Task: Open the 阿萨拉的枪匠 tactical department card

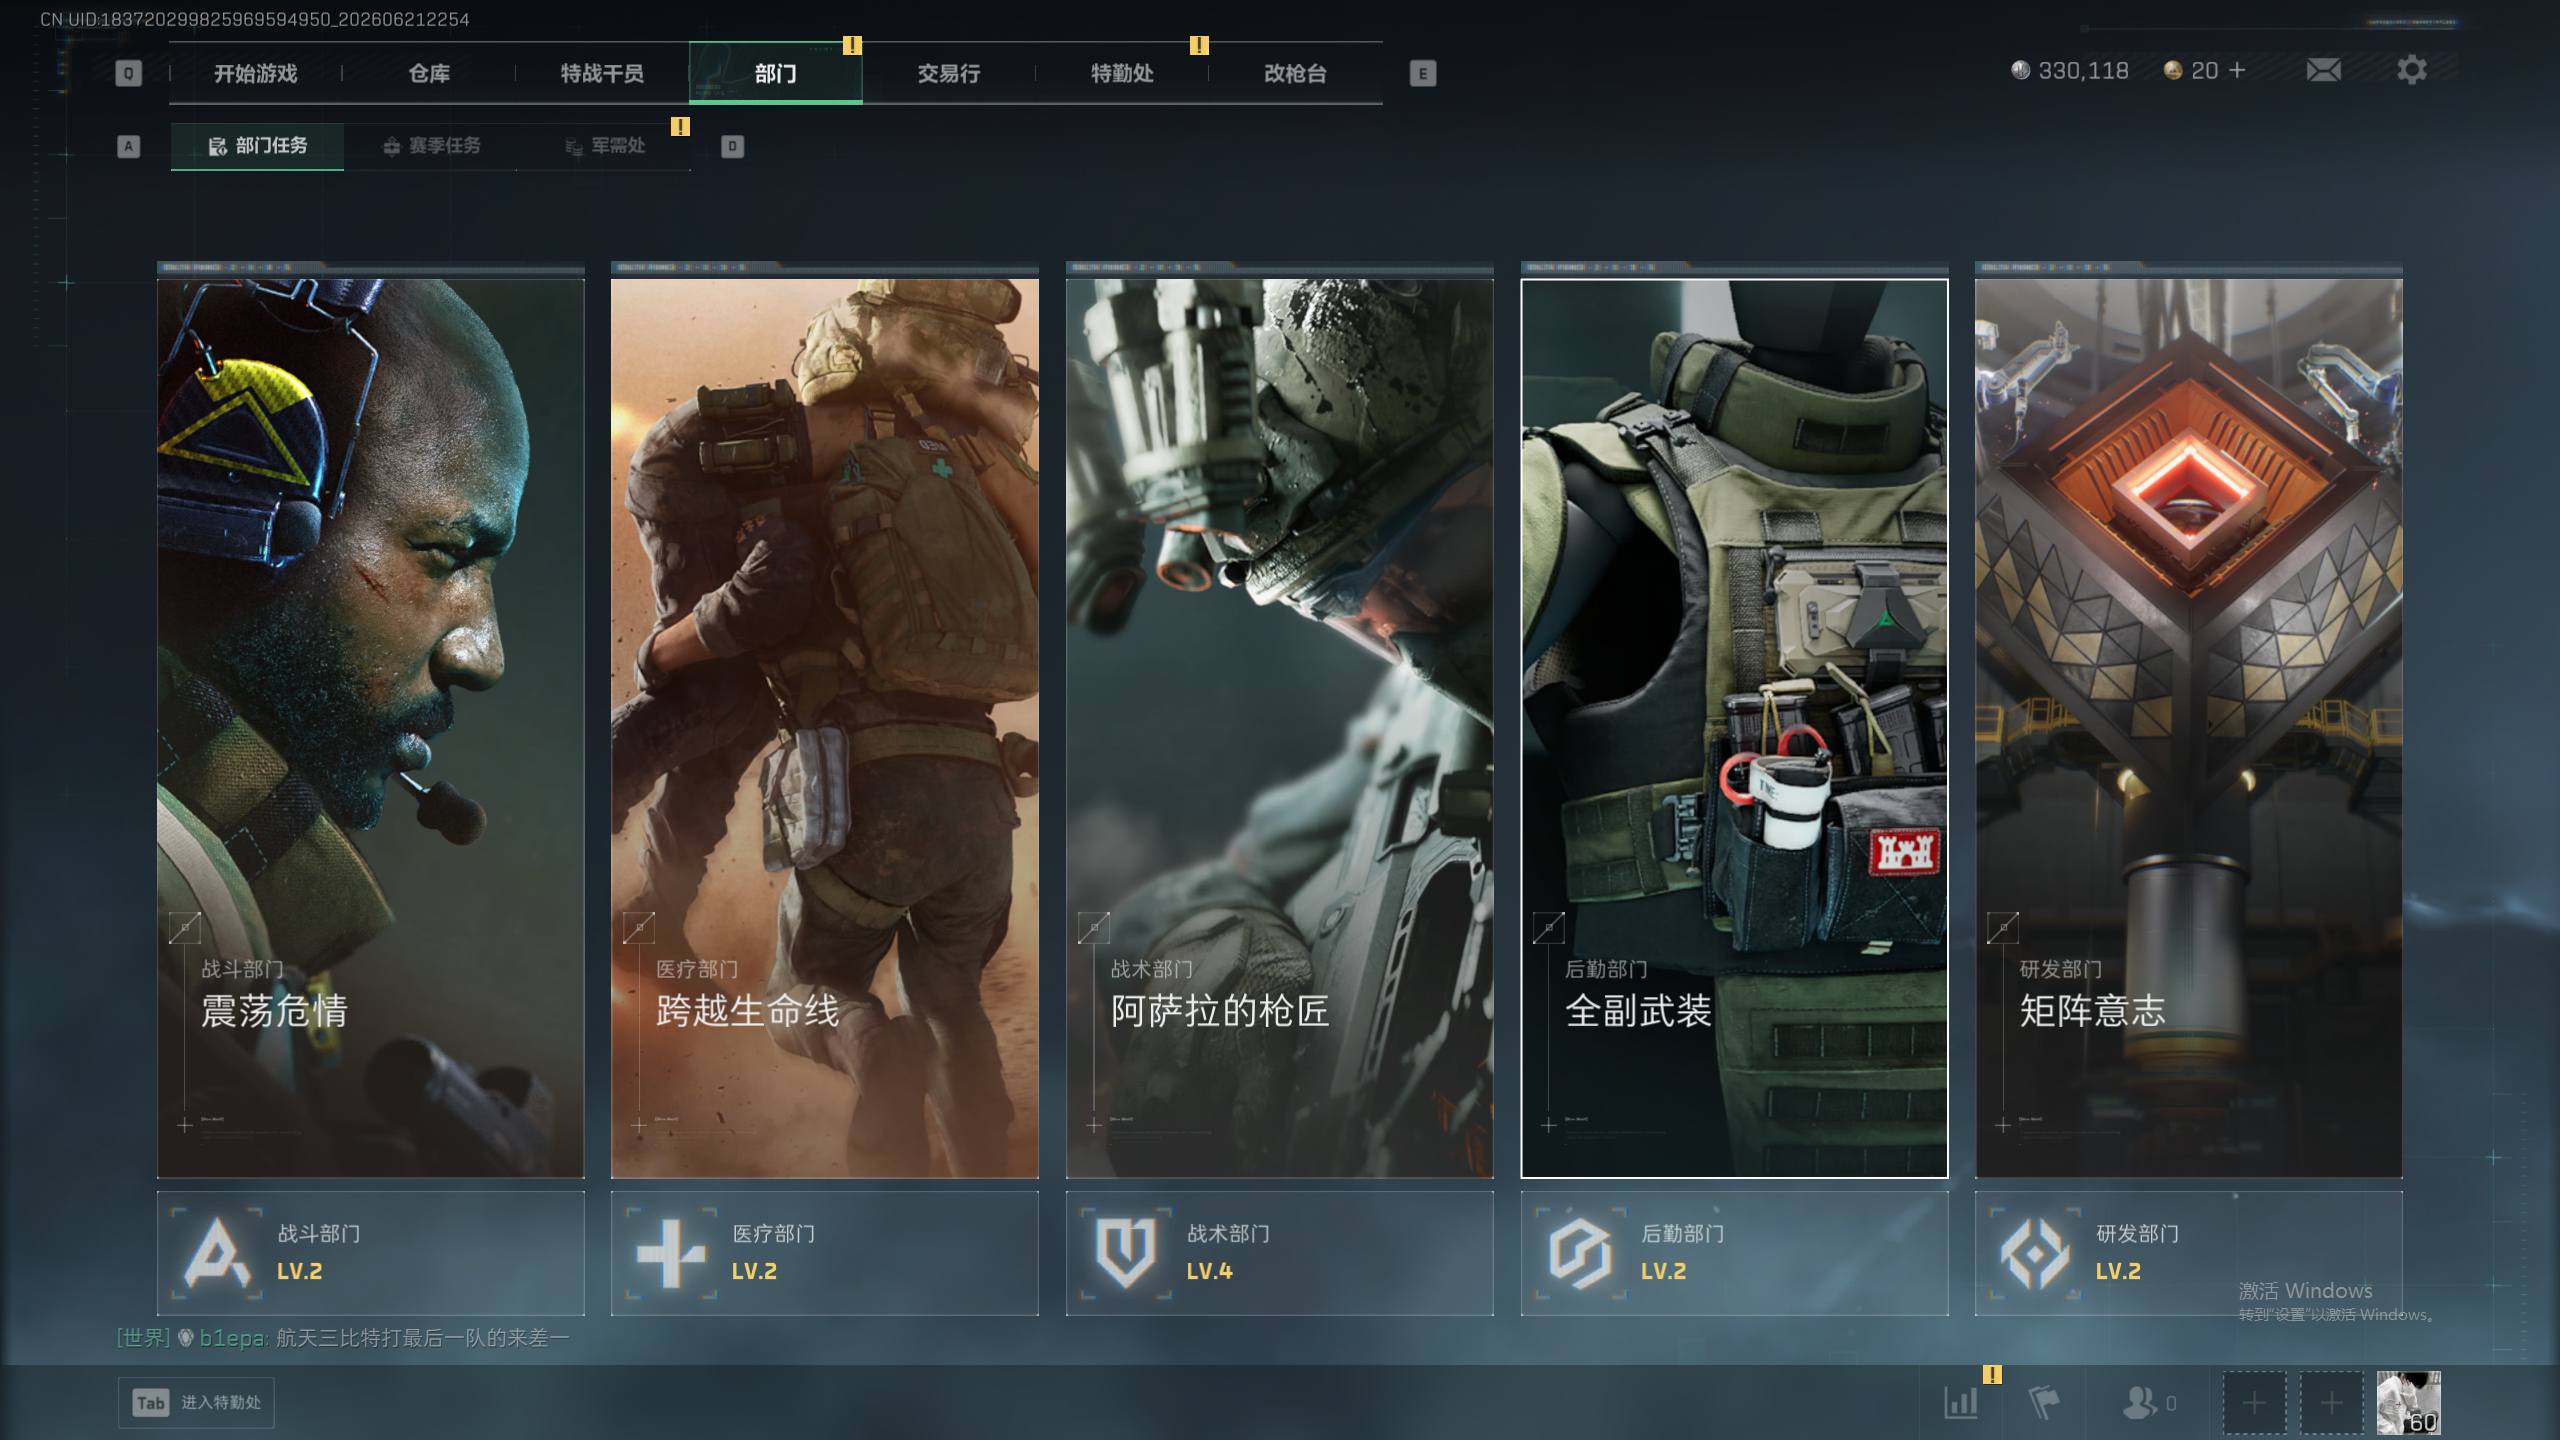Action: coord(1279,728)
